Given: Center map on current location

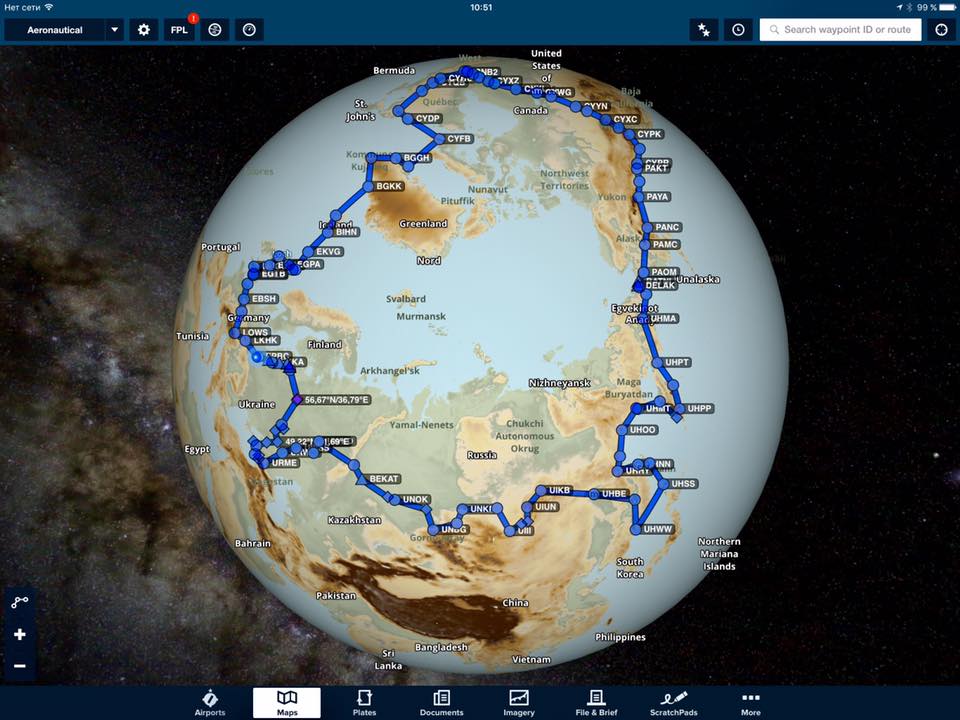Looking at the screenshot, I should click(x=941, y=30).
